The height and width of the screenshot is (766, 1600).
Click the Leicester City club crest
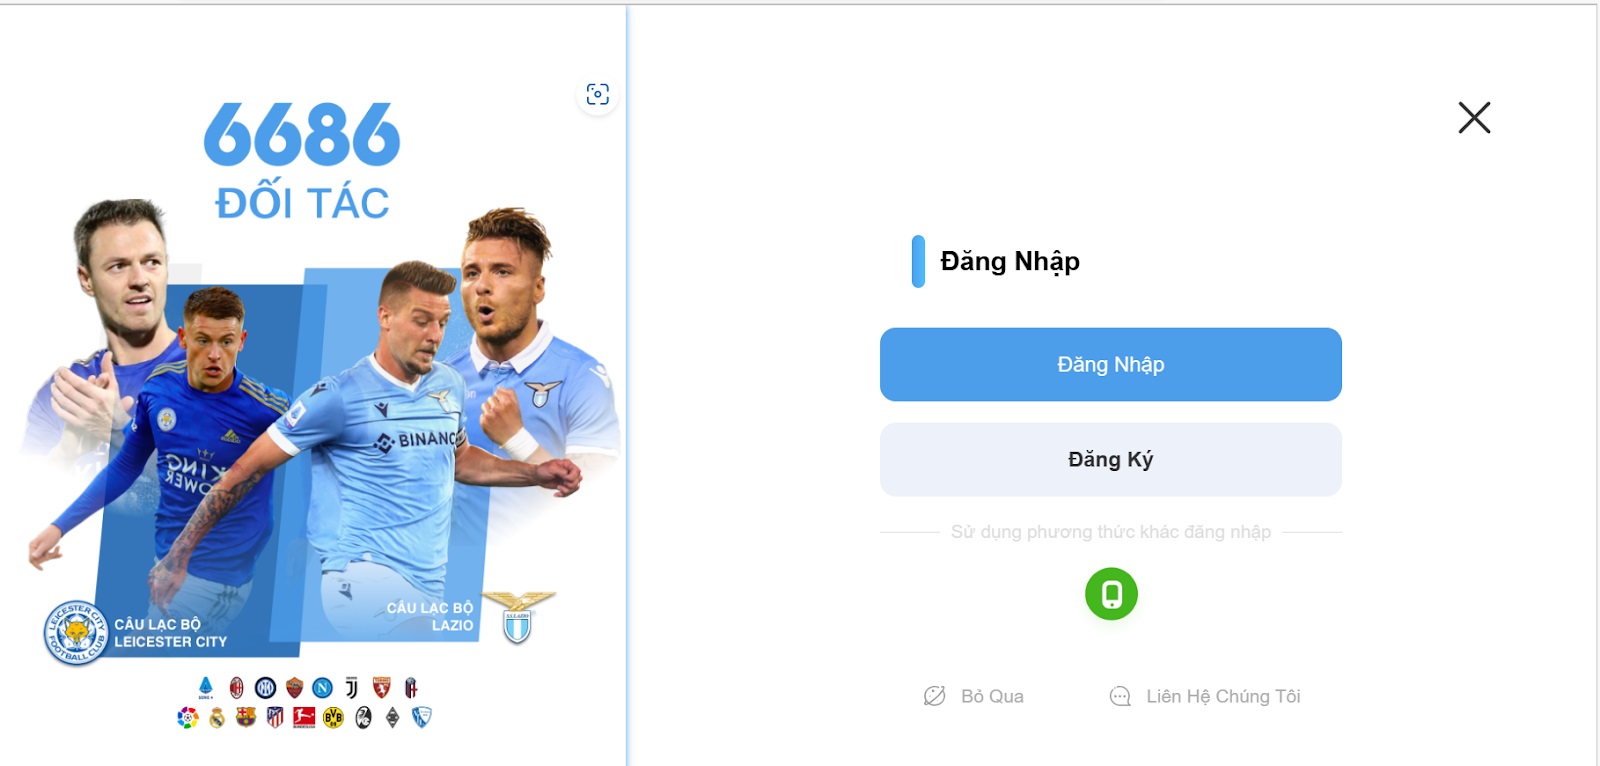[75, 633]
